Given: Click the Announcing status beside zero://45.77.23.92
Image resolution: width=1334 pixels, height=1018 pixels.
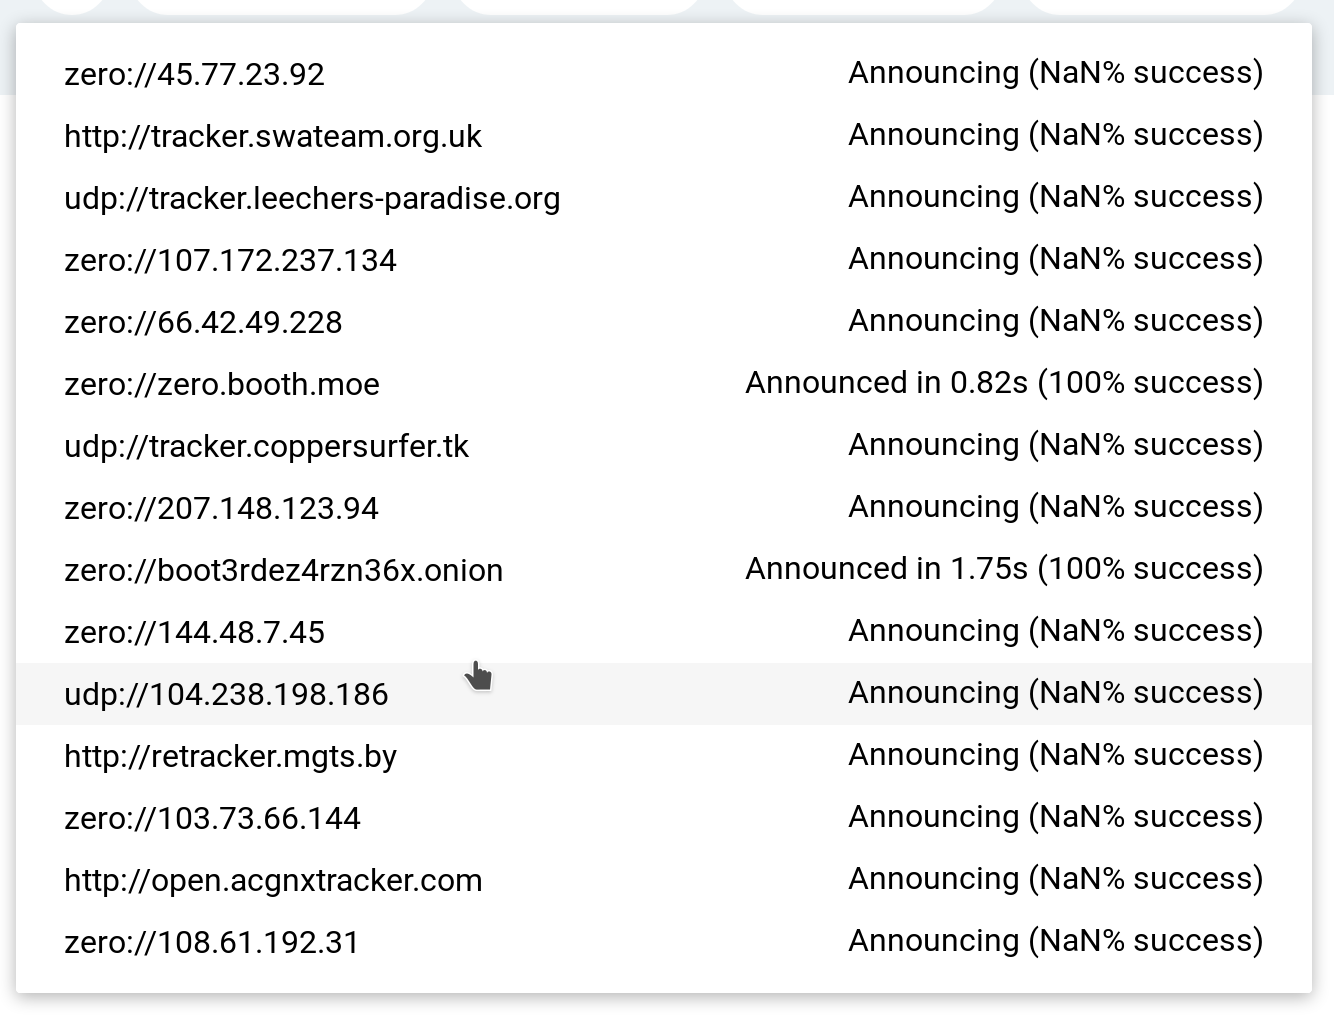Looking at the screenshot, I should click(1055, 73).
